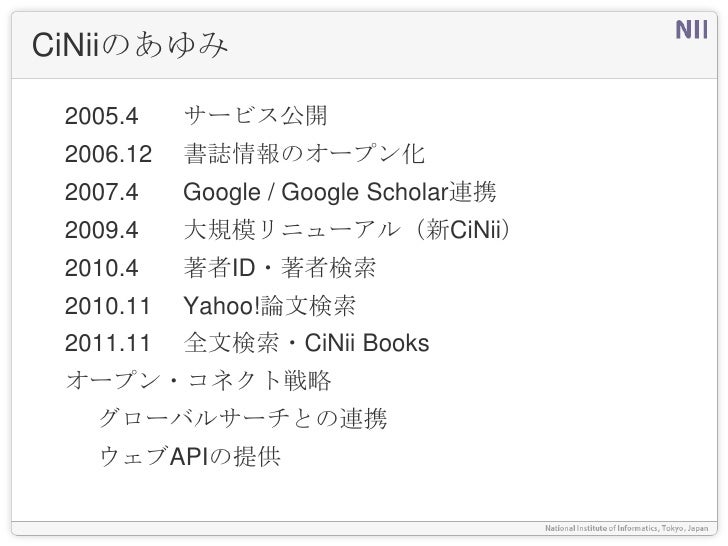Image resolution: width=728 pixels, height=546 pixels.
Task: Select the サービス公開 text line
Action: [256, 115]
